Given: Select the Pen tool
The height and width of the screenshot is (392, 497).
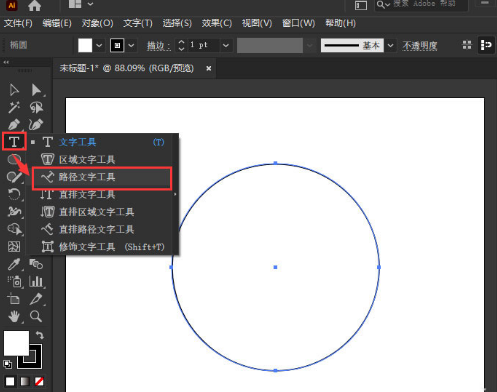Looking at the screenshot, I should point(14,125).
